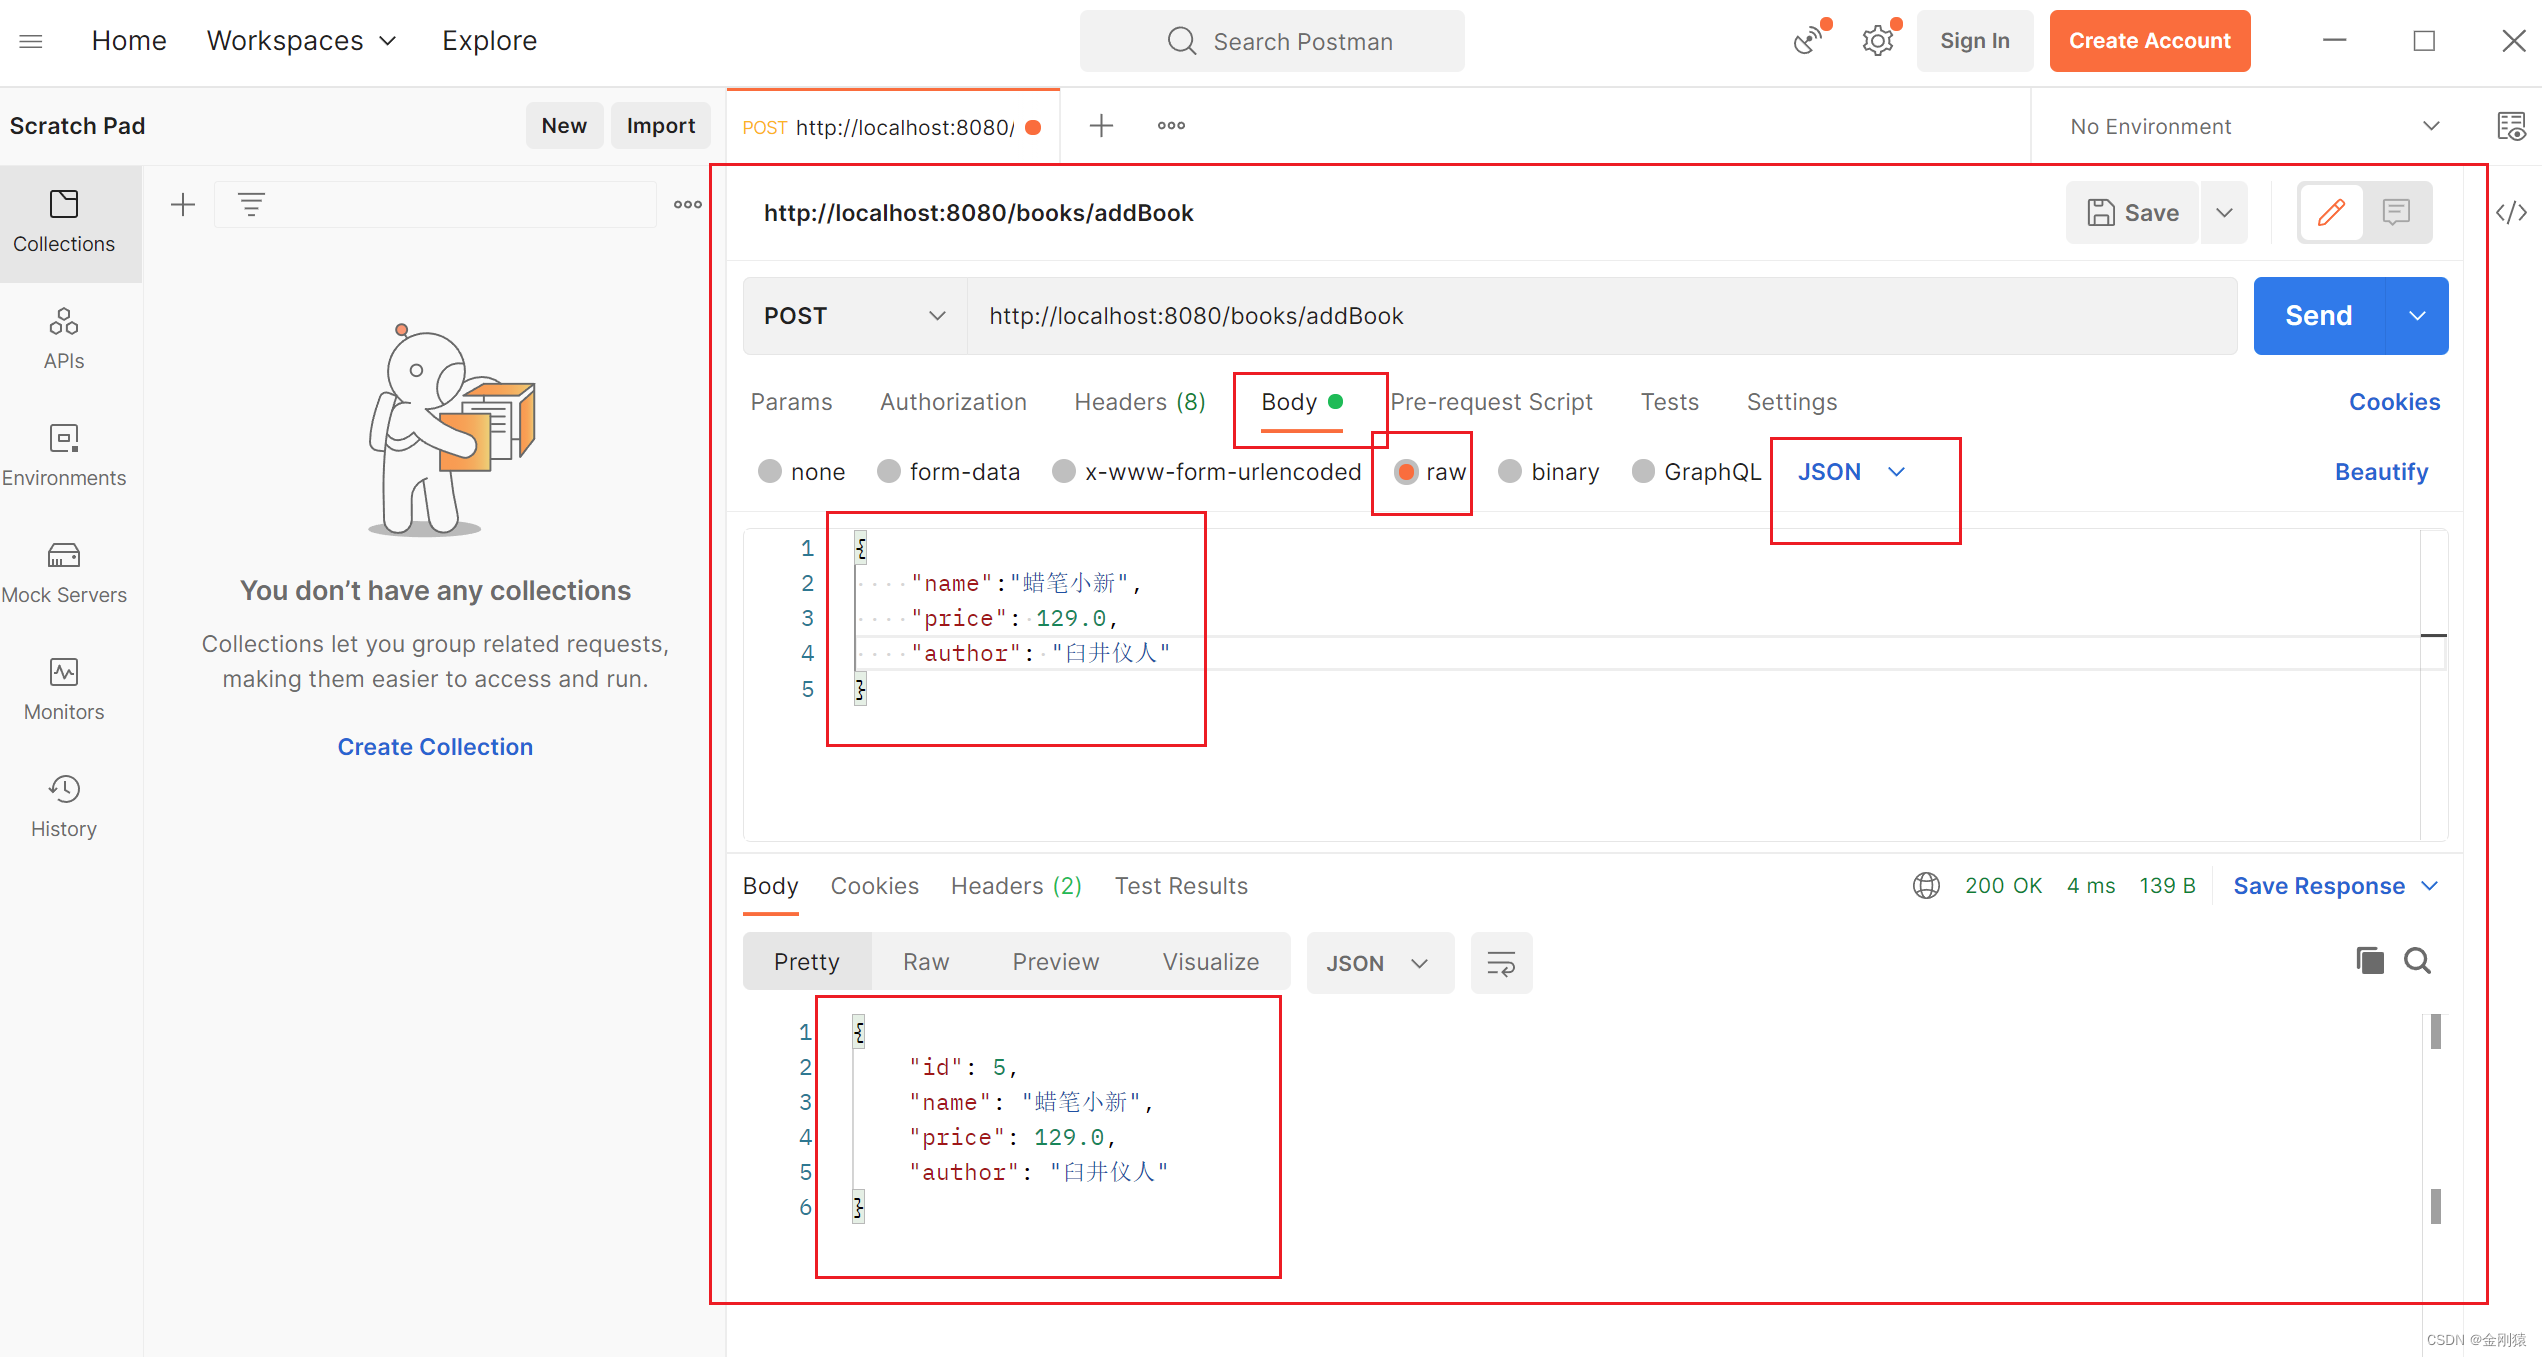Viewport: 2542px width, 1357px height.
Task: Click the Collections sidebar icon
Action: click(x=64, y=219)
